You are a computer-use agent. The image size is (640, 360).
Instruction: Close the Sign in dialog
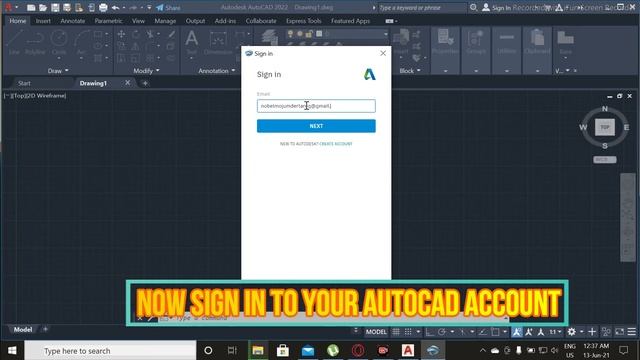click(383, 53)
